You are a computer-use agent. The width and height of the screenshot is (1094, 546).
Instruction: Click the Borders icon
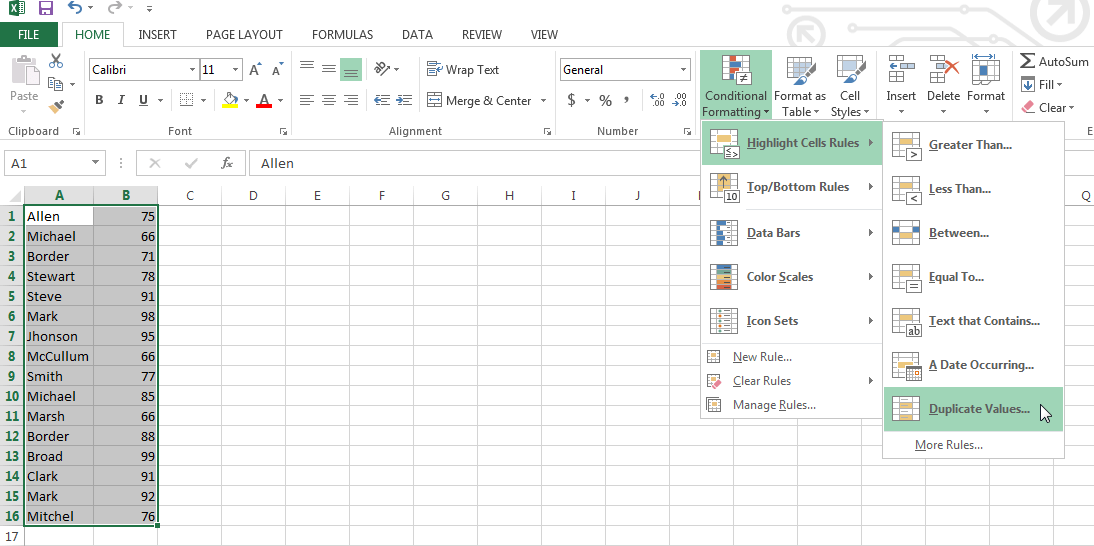186,100
